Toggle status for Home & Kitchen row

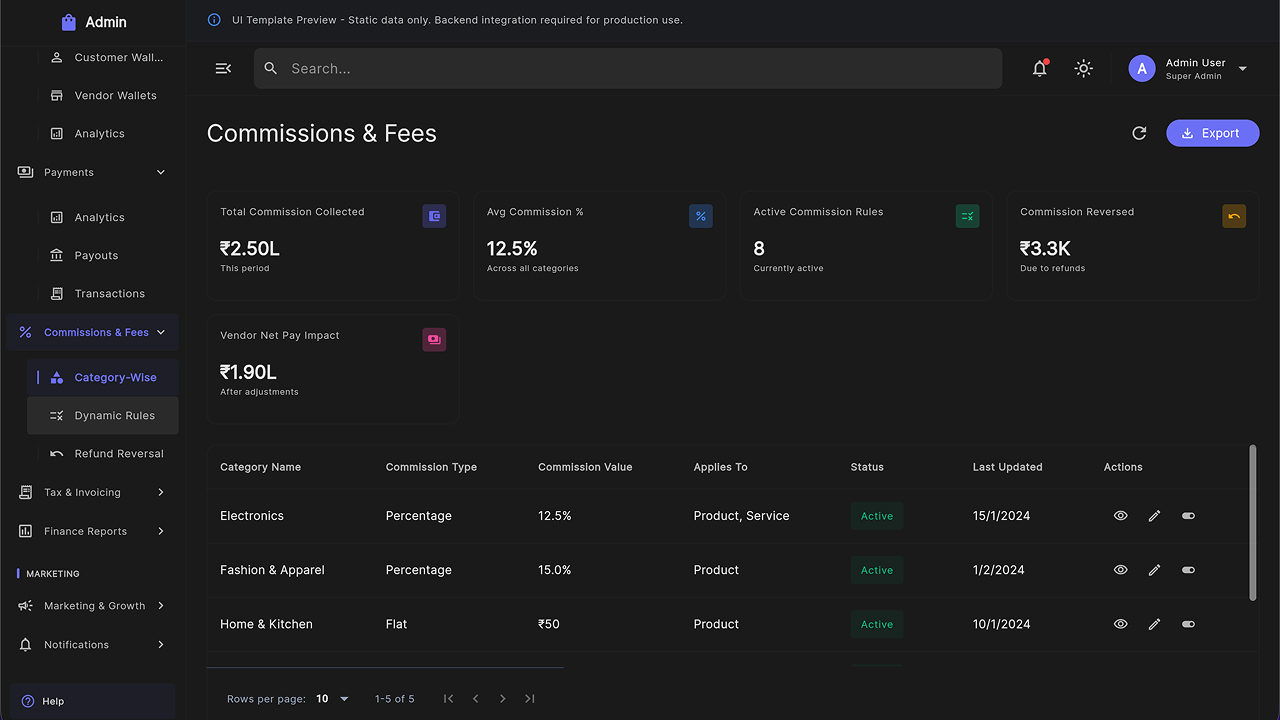click(x=1188, y=624)
